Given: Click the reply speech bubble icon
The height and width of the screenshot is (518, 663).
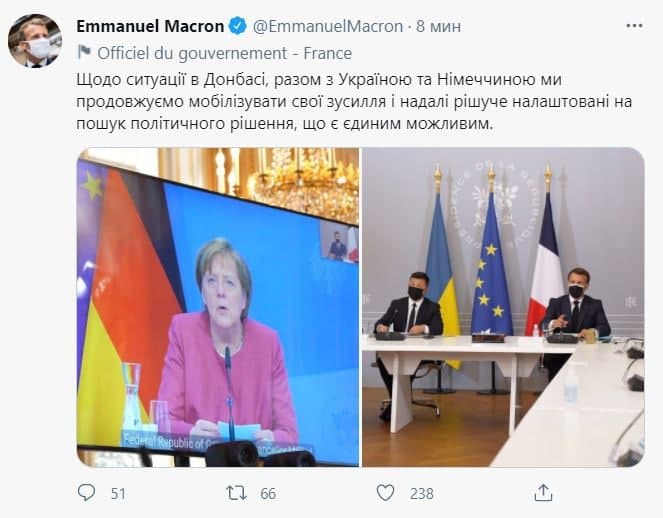Looking at the screenshot, I should click(87, 493).
